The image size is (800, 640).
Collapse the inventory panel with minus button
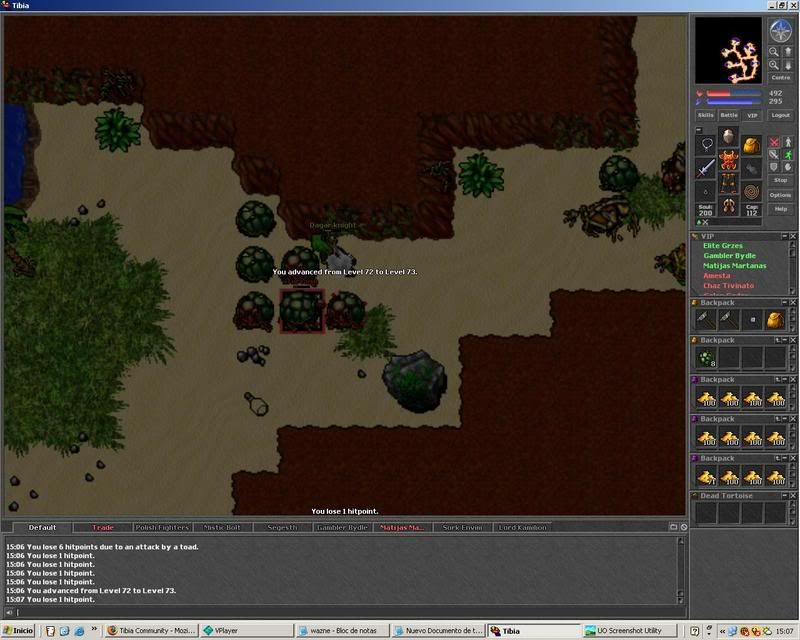click(699, 130)
